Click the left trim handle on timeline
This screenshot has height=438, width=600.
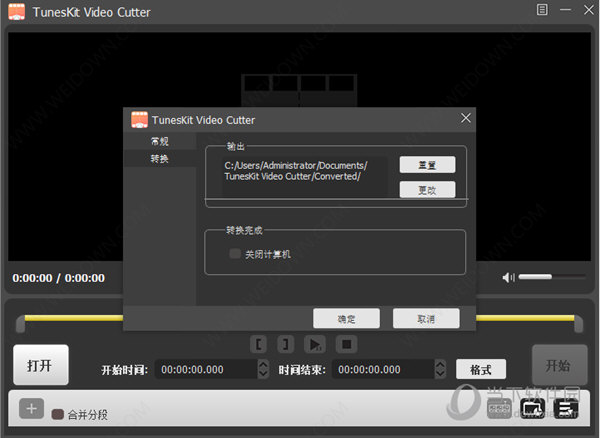(x=20, y=324)
